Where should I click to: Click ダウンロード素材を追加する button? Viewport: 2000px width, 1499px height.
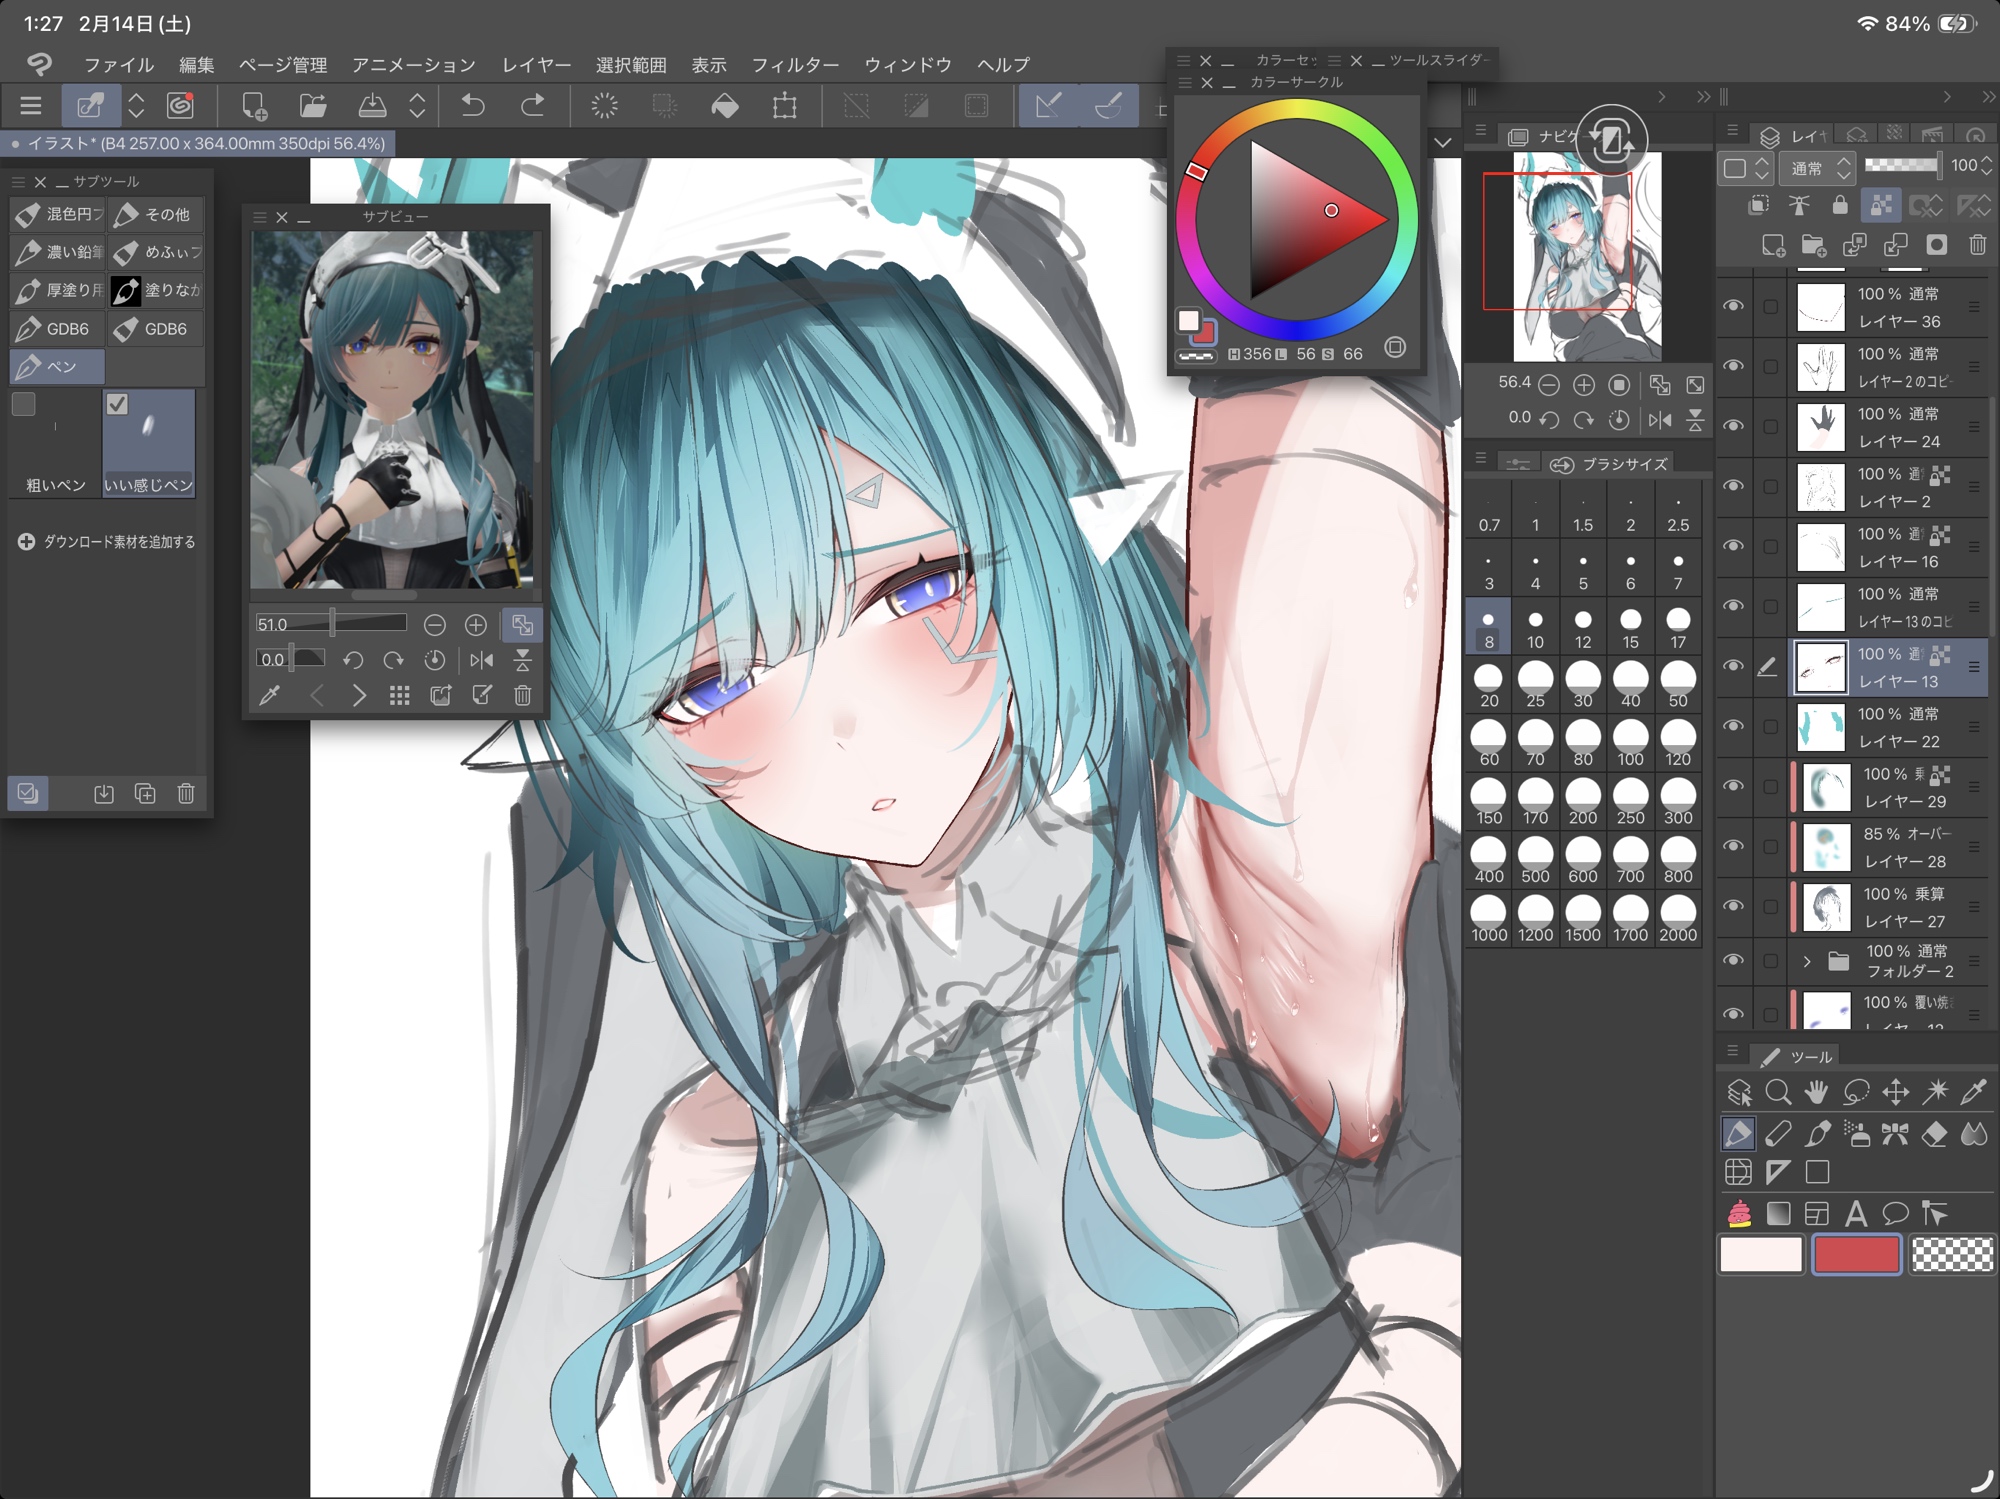click(x=106, y=541)
